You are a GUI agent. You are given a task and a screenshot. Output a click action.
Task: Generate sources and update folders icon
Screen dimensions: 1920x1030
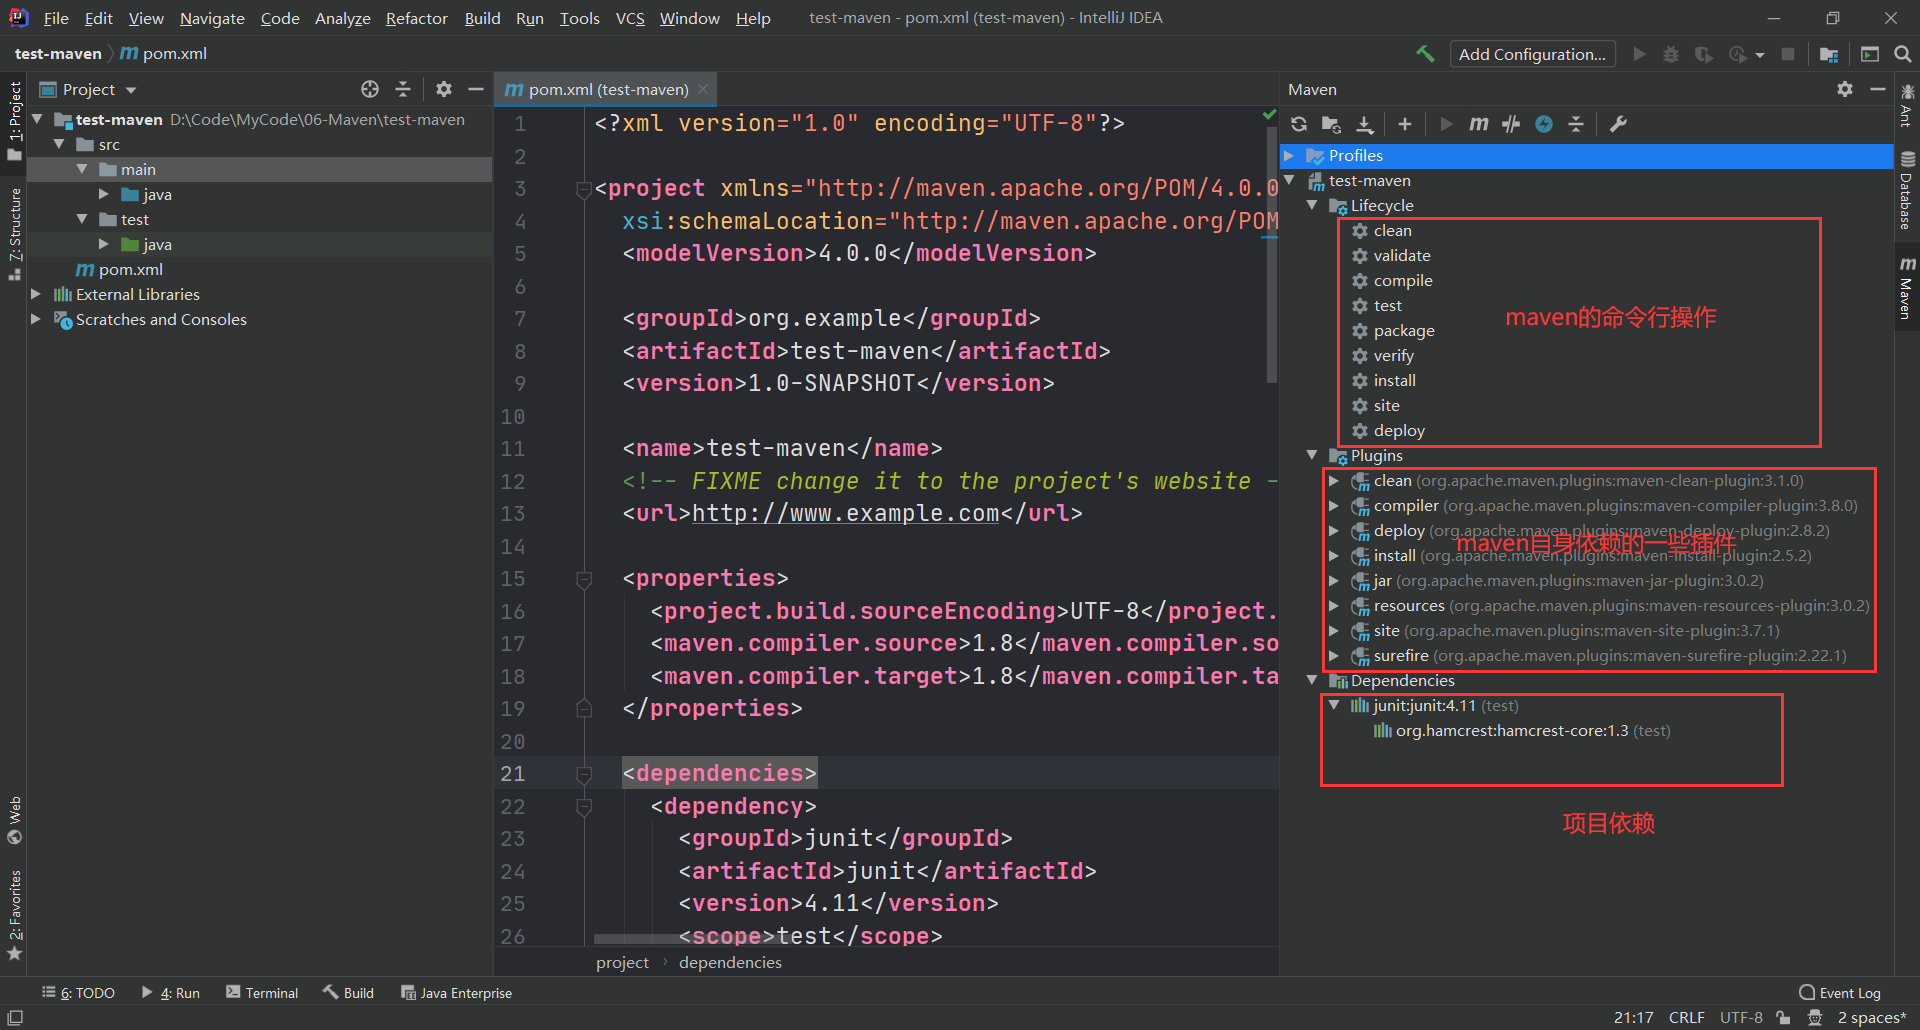click(x=1331, y=124)
